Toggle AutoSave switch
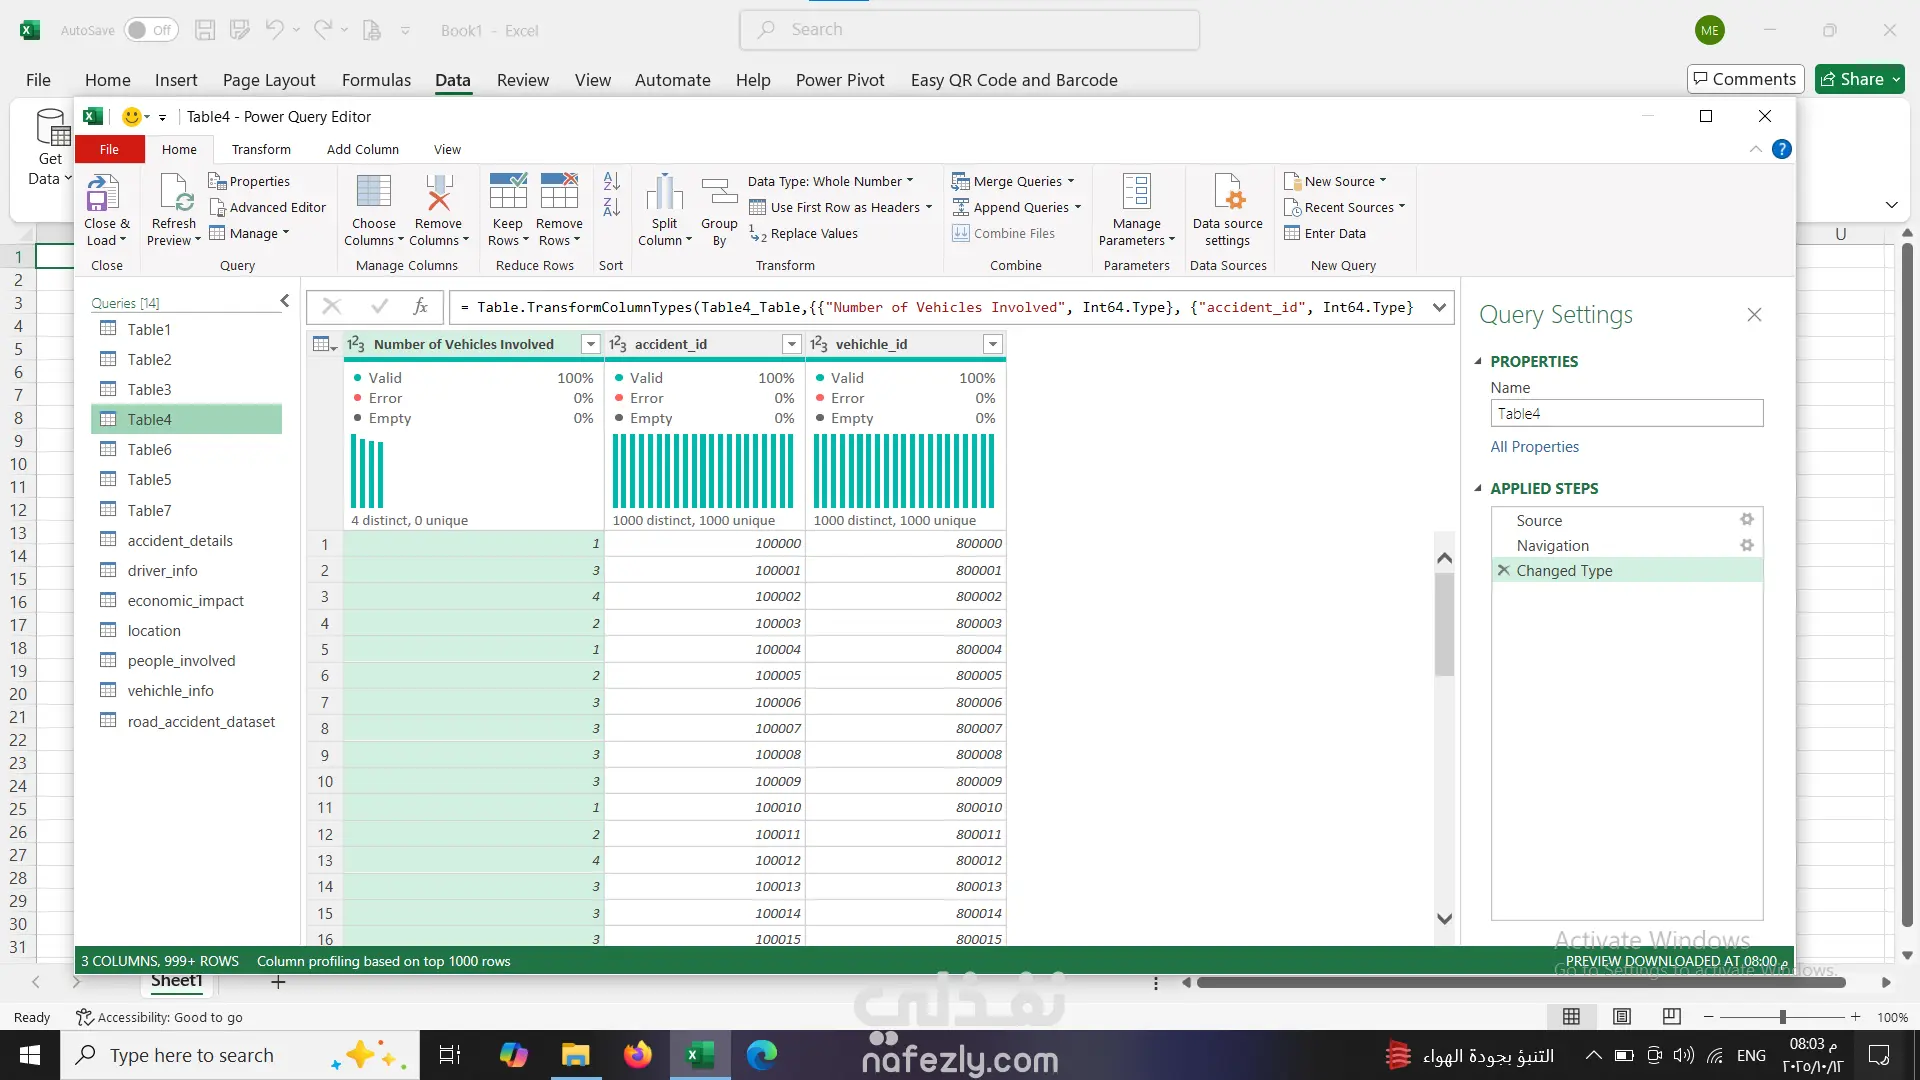The width and height of the screenshot is (1920, 1080). (151, 30)
